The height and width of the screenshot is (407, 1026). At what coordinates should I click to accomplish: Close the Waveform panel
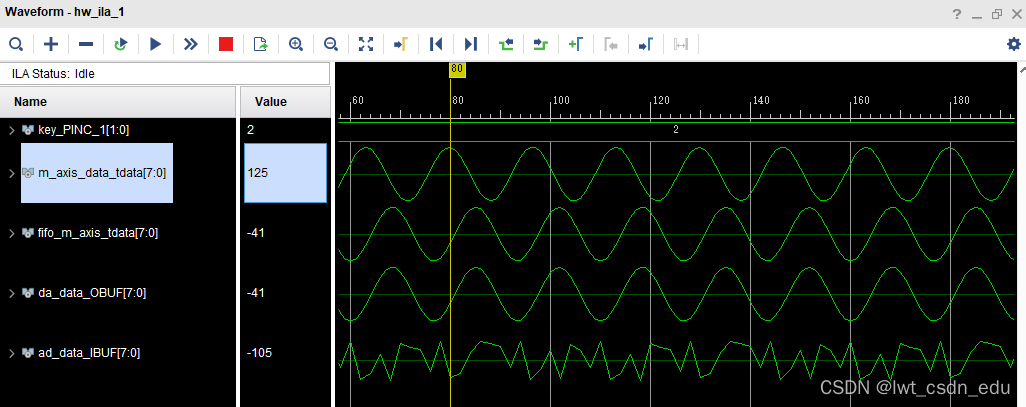pos(1016,14)
